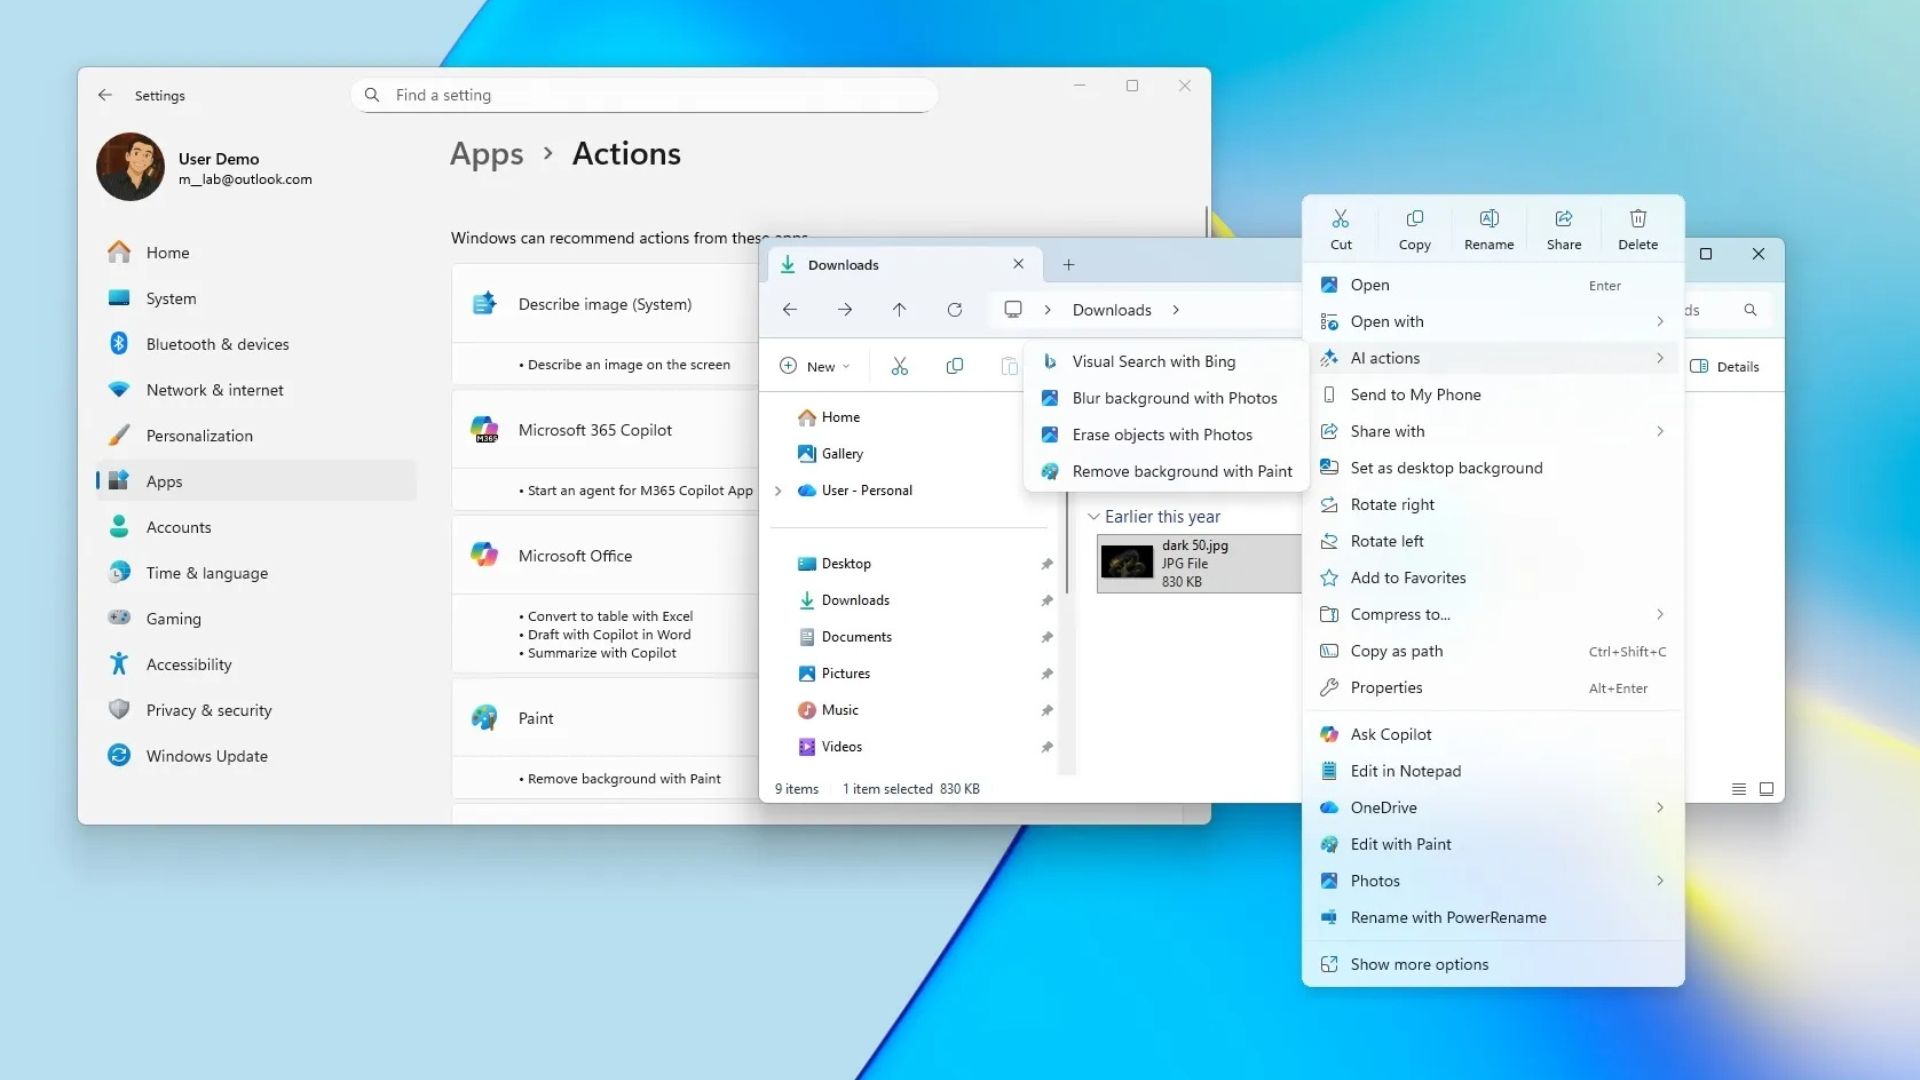Unpin Music from quick access
The image size is (1920, 1080).
tap(1047, 710)
